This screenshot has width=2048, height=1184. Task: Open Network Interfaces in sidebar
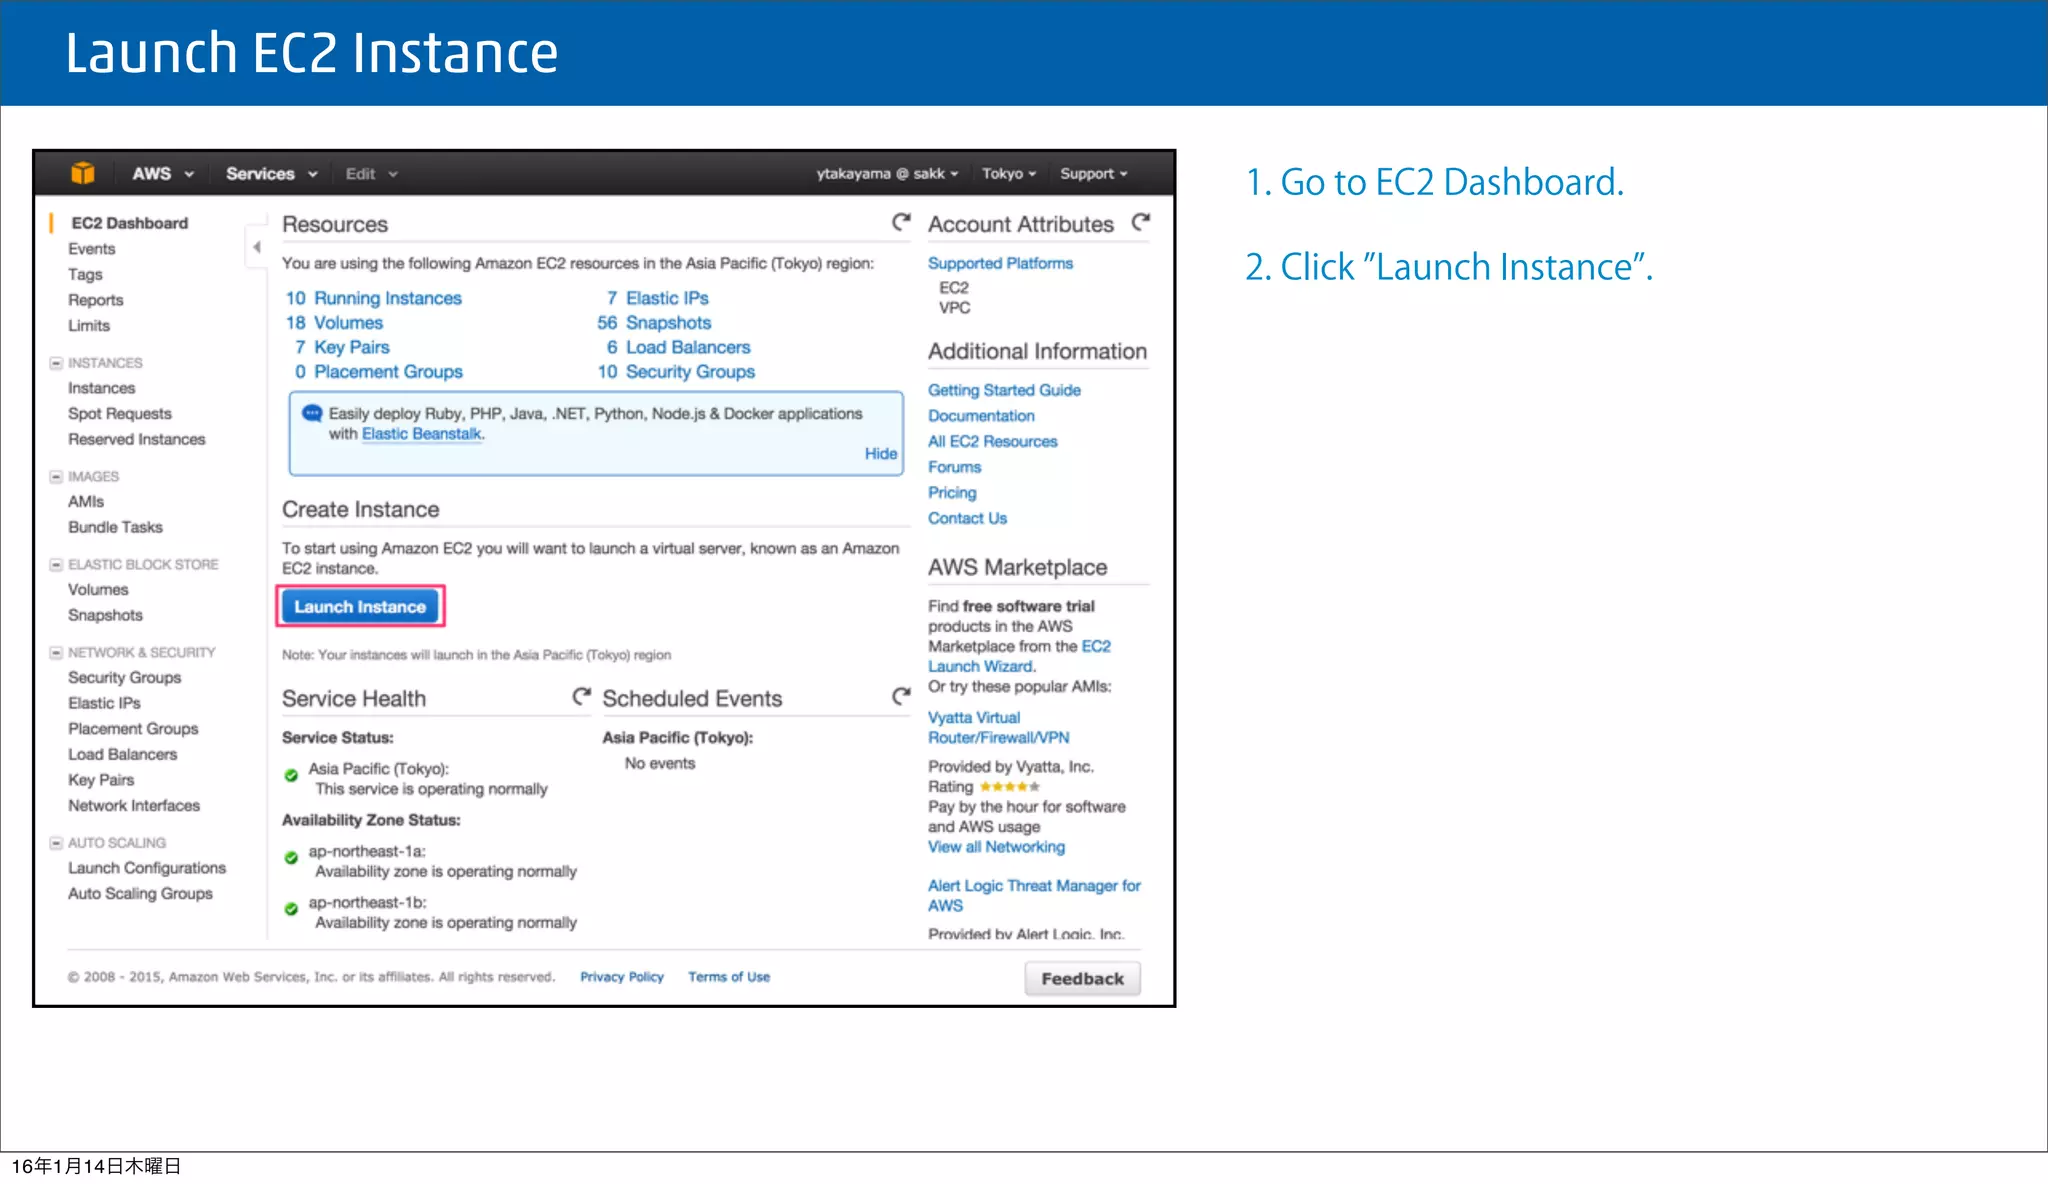(x=133, y=805)
